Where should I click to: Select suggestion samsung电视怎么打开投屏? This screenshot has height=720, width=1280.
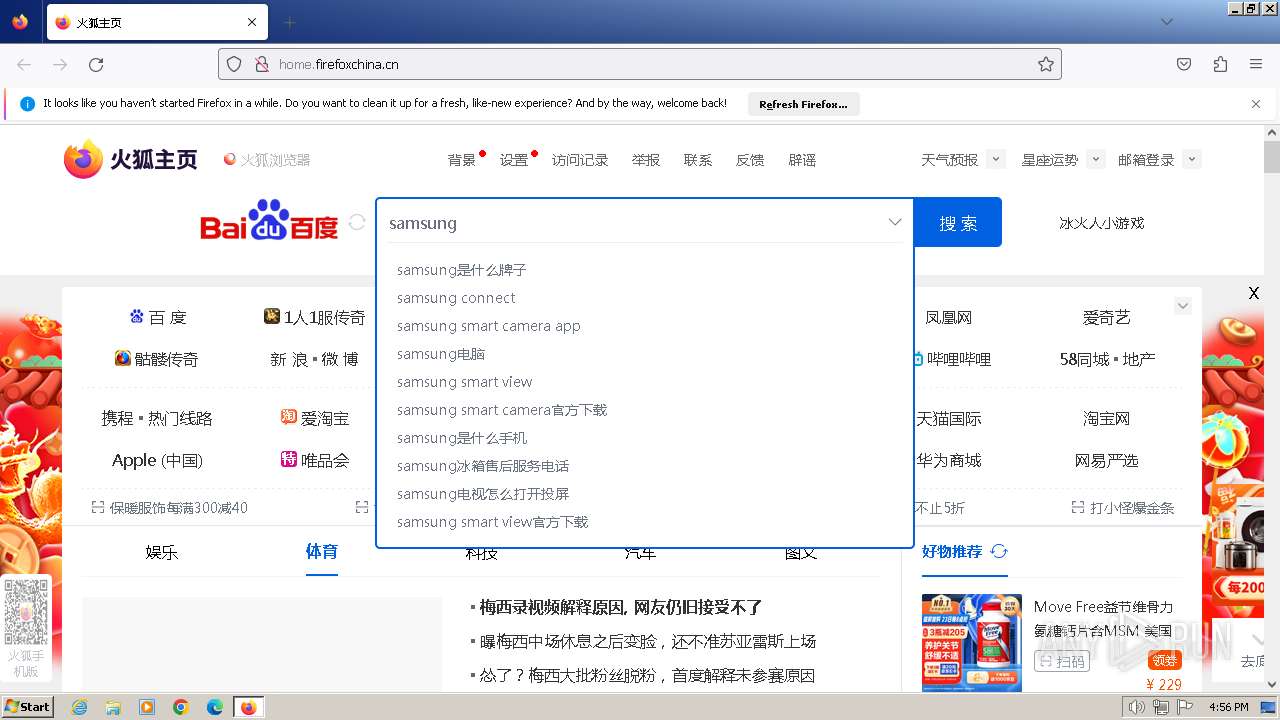pyautogui.click(x=483, y=494)
